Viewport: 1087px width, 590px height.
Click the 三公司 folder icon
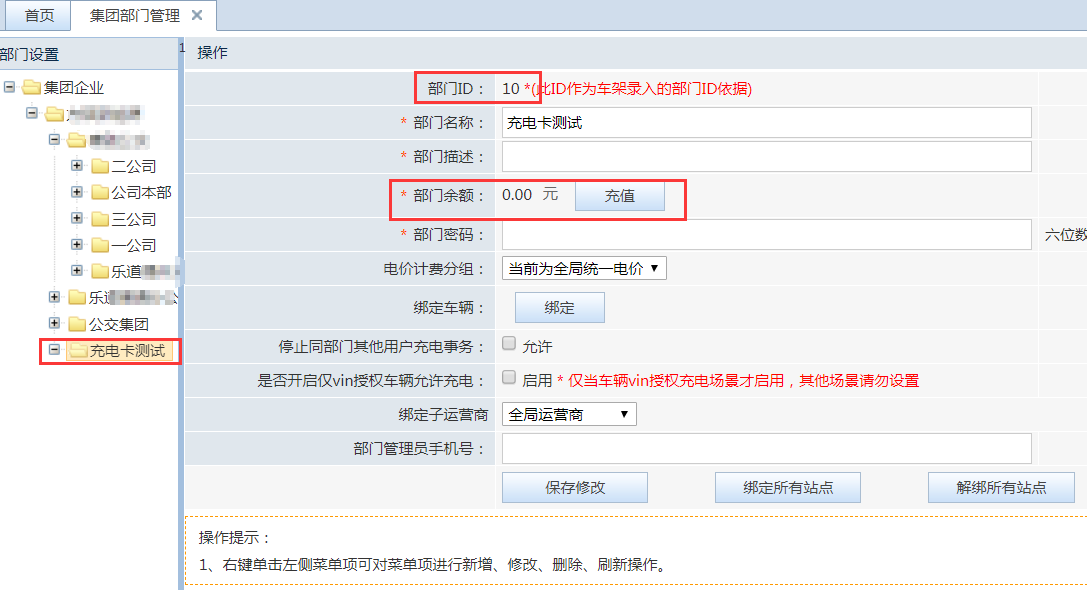[101, 219]
